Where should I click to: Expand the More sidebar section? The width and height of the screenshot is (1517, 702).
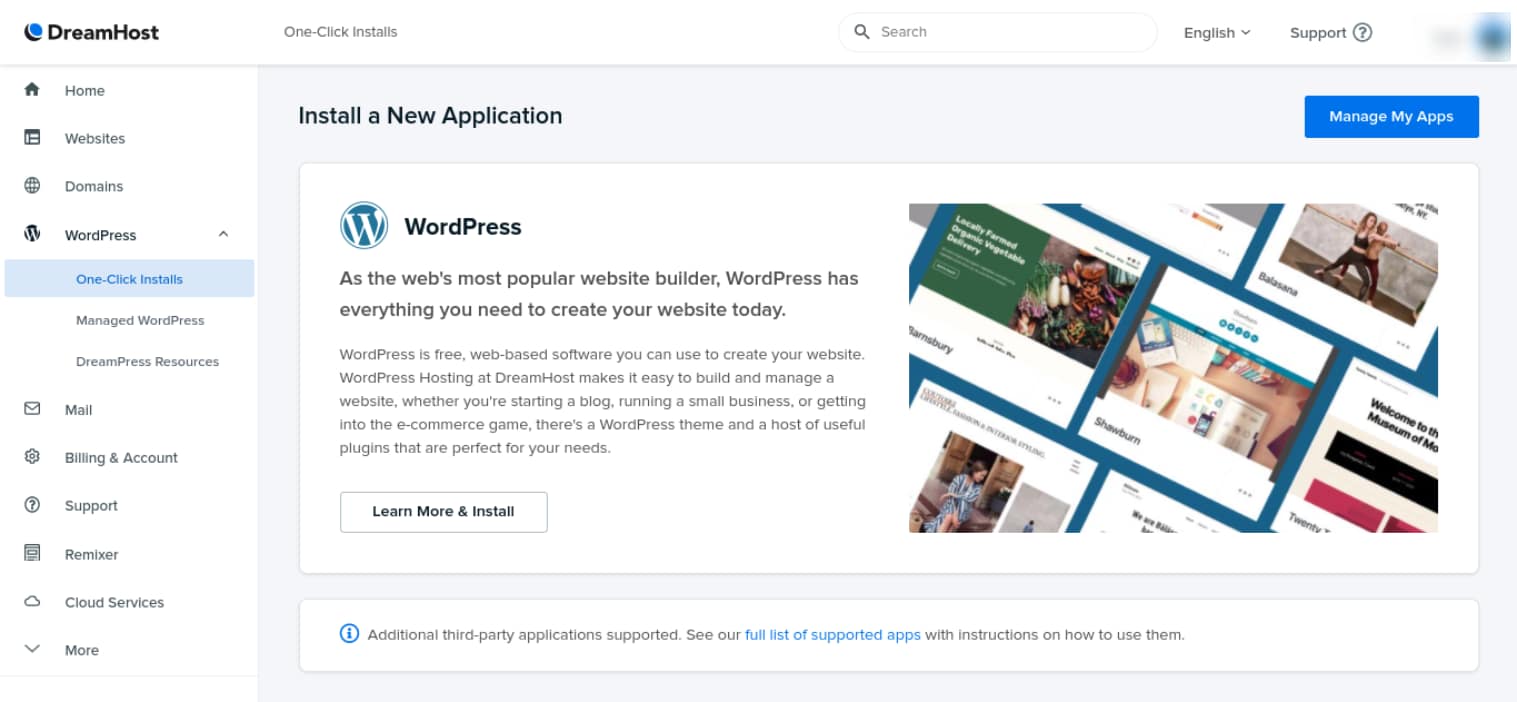coord(31,649)
